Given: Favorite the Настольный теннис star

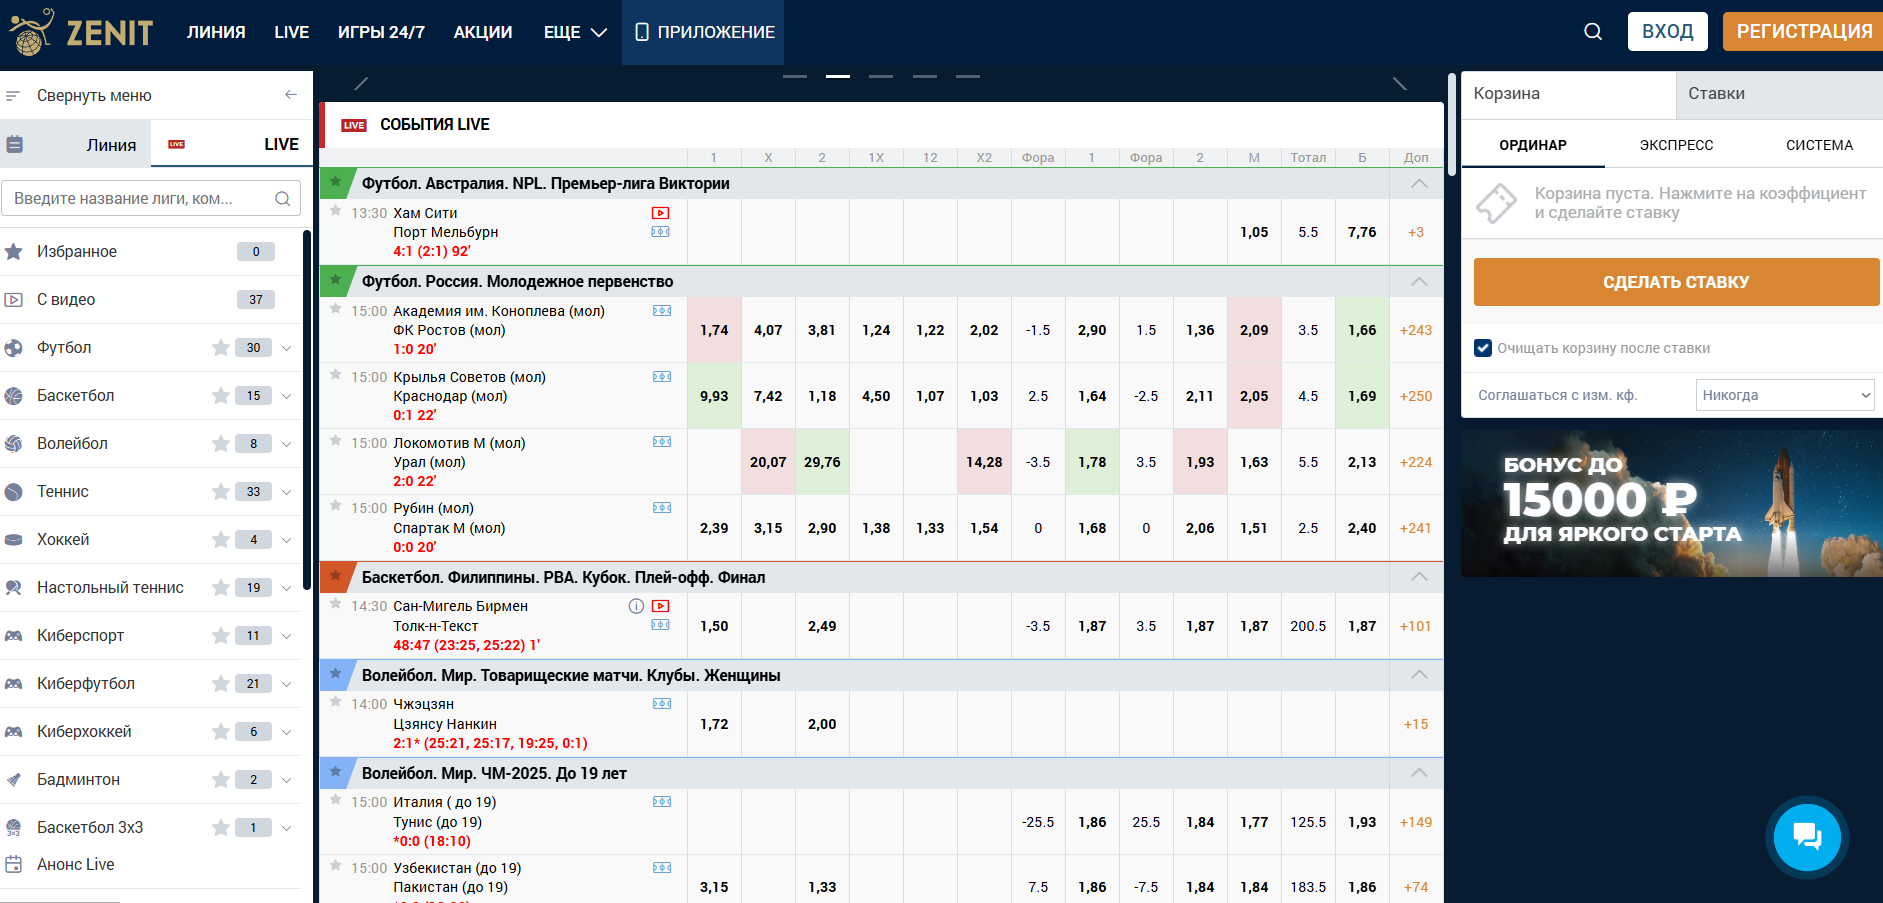Looking at the screenshot, I should click(221, 588).
